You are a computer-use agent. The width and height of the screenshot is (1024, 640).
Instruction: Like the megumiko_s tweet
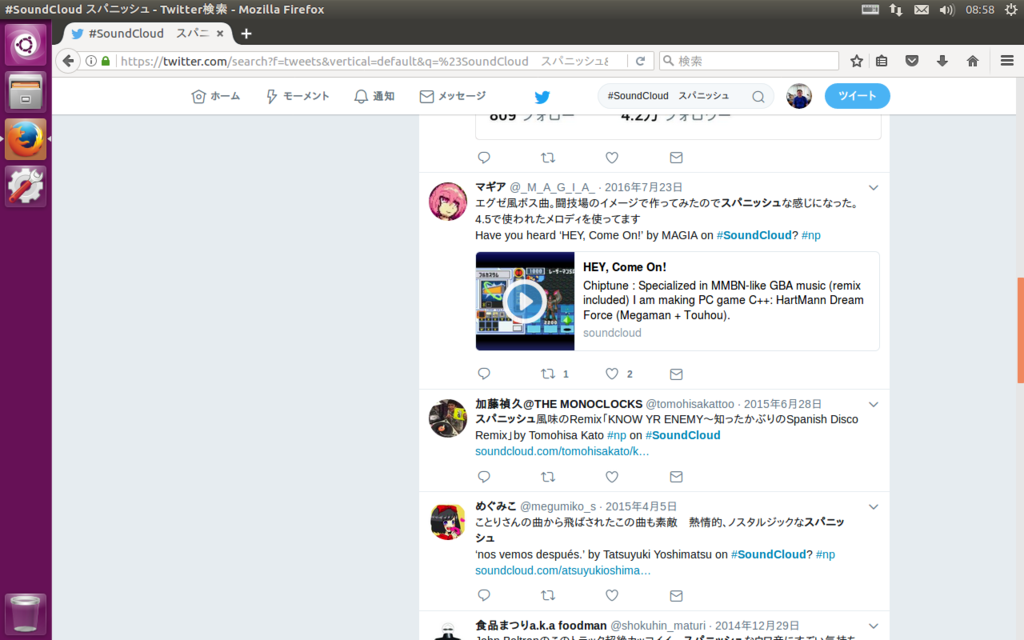612,595
